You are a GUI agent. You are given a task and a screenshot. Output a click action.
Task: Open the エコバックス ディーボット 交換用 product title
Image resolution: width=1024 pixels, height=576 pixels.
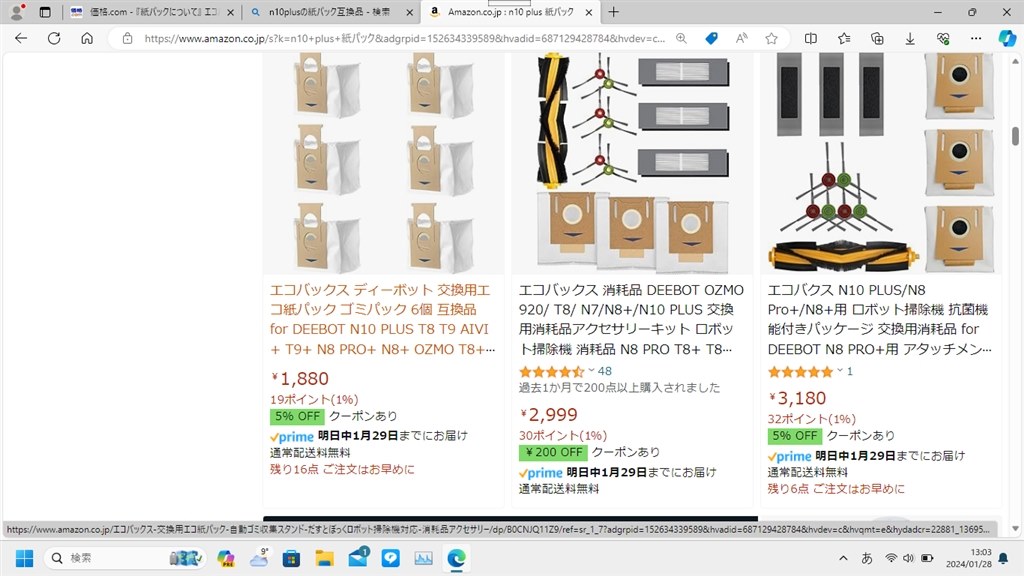[382, 319]
